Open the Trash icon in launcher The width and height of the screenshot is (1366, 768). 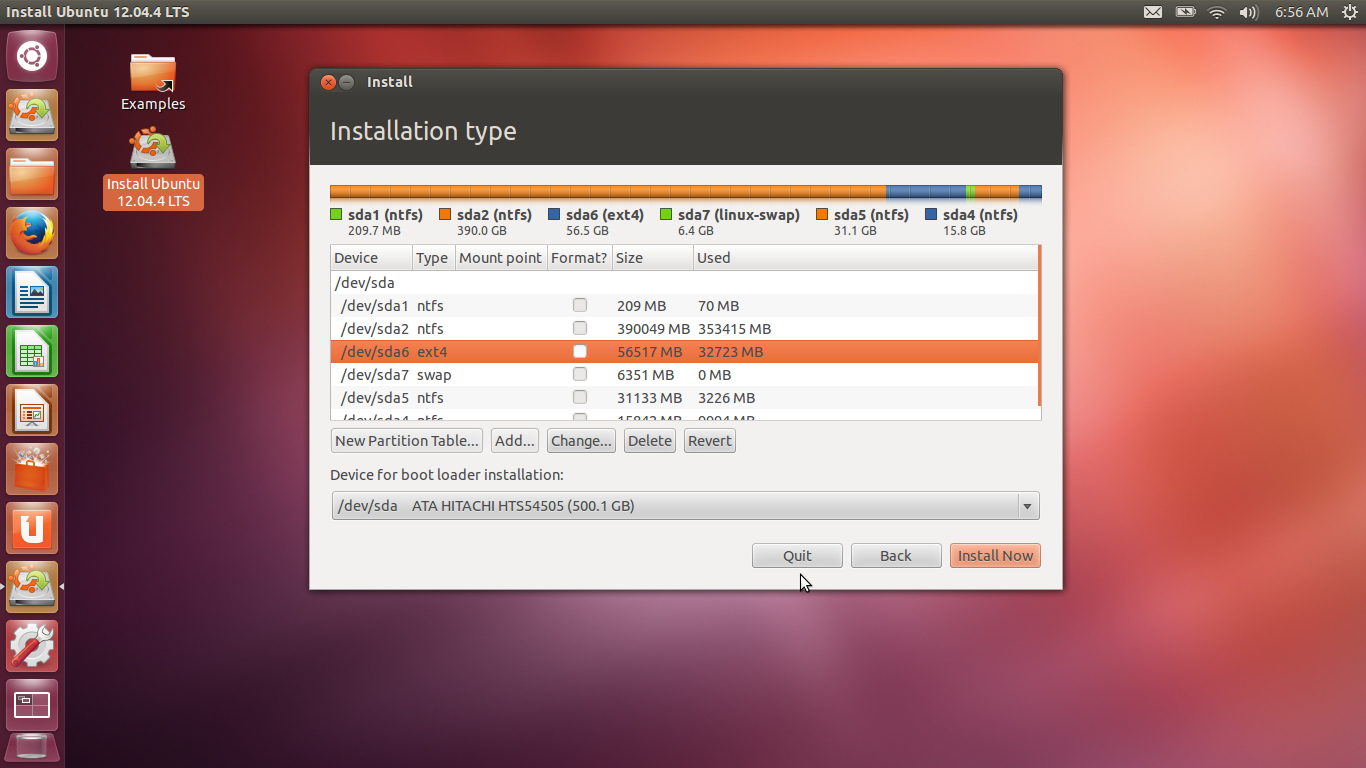[x=32, y=749]
